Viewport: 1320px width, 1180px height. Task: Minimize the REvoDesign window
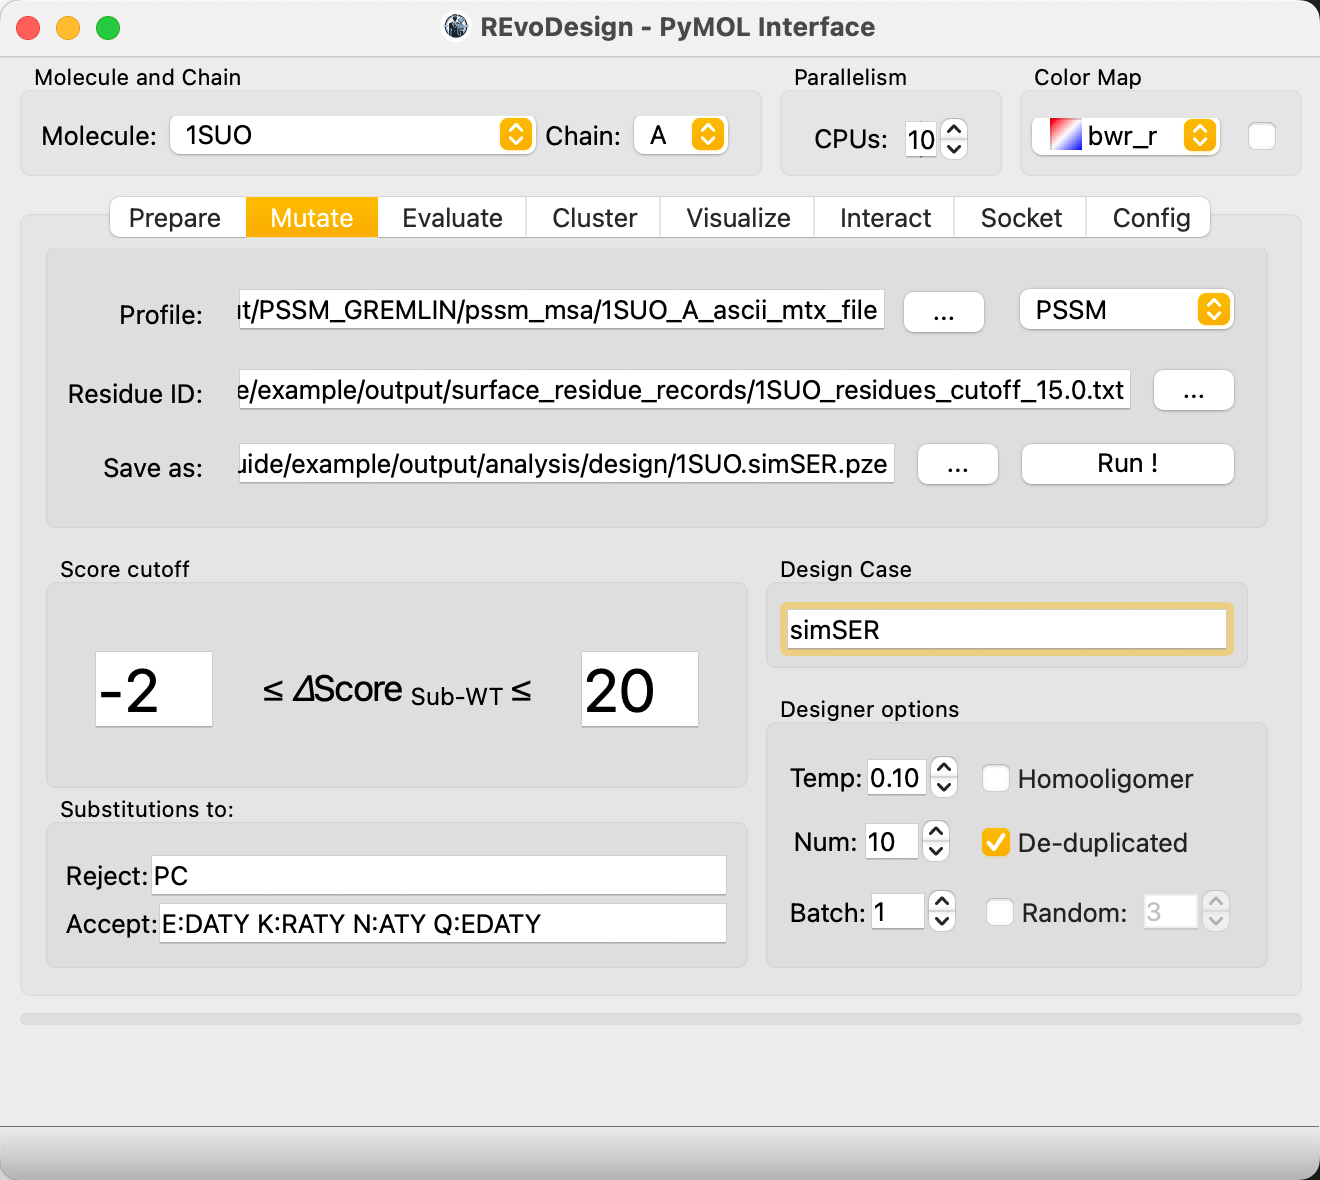click(x=68, y=28)
